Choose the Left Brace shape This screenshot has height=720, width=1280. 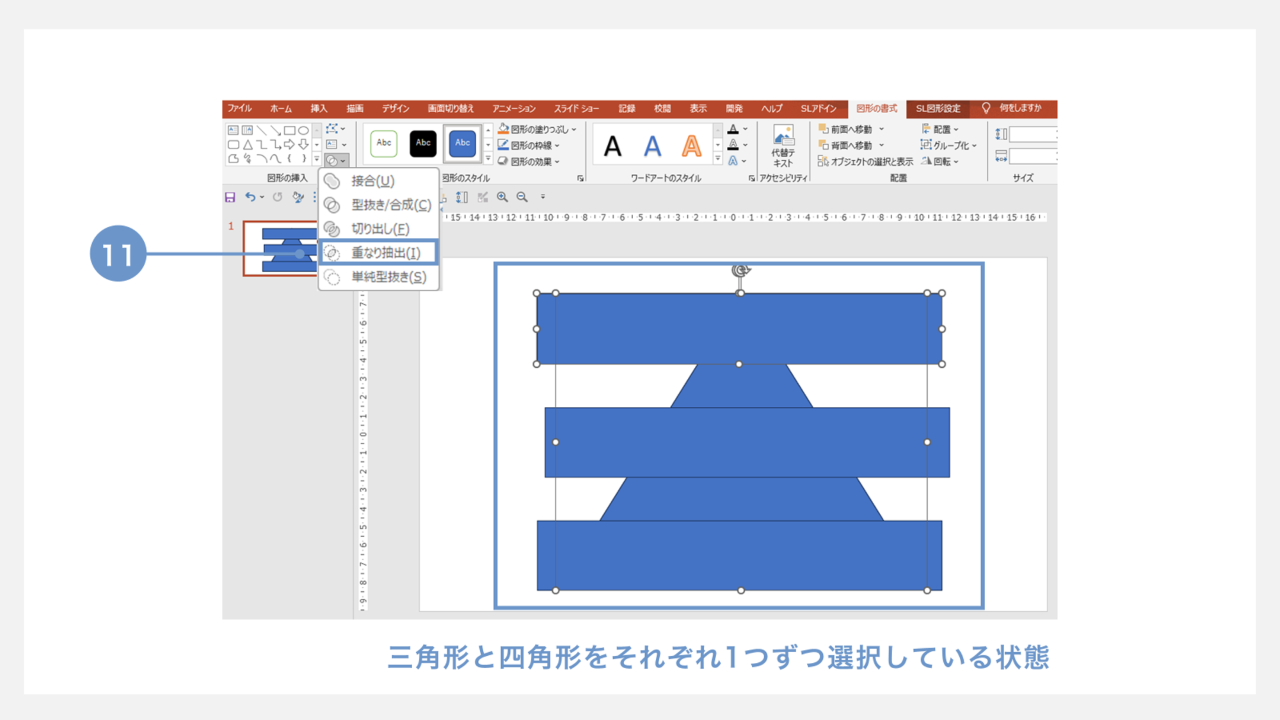(x=289, y=158)
